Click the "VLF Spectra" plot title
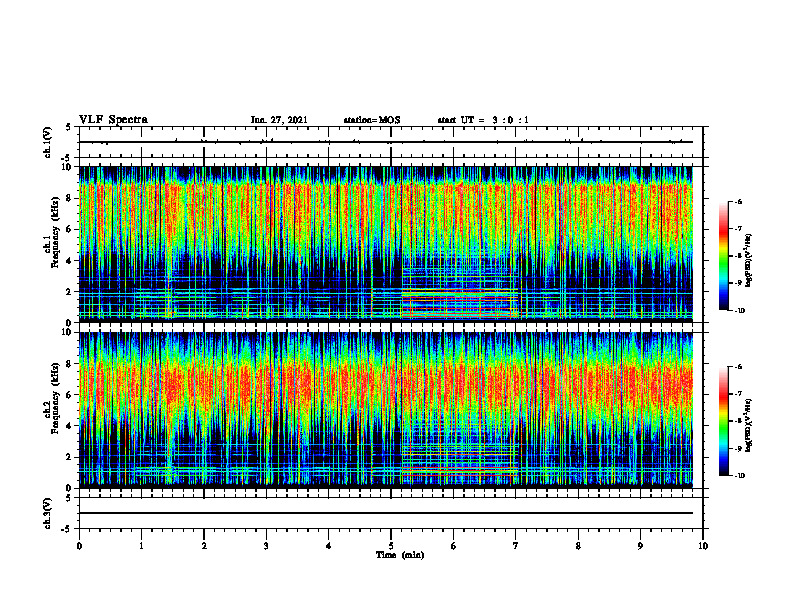This screenshot has width=792, height=612. tap(113, 120)
